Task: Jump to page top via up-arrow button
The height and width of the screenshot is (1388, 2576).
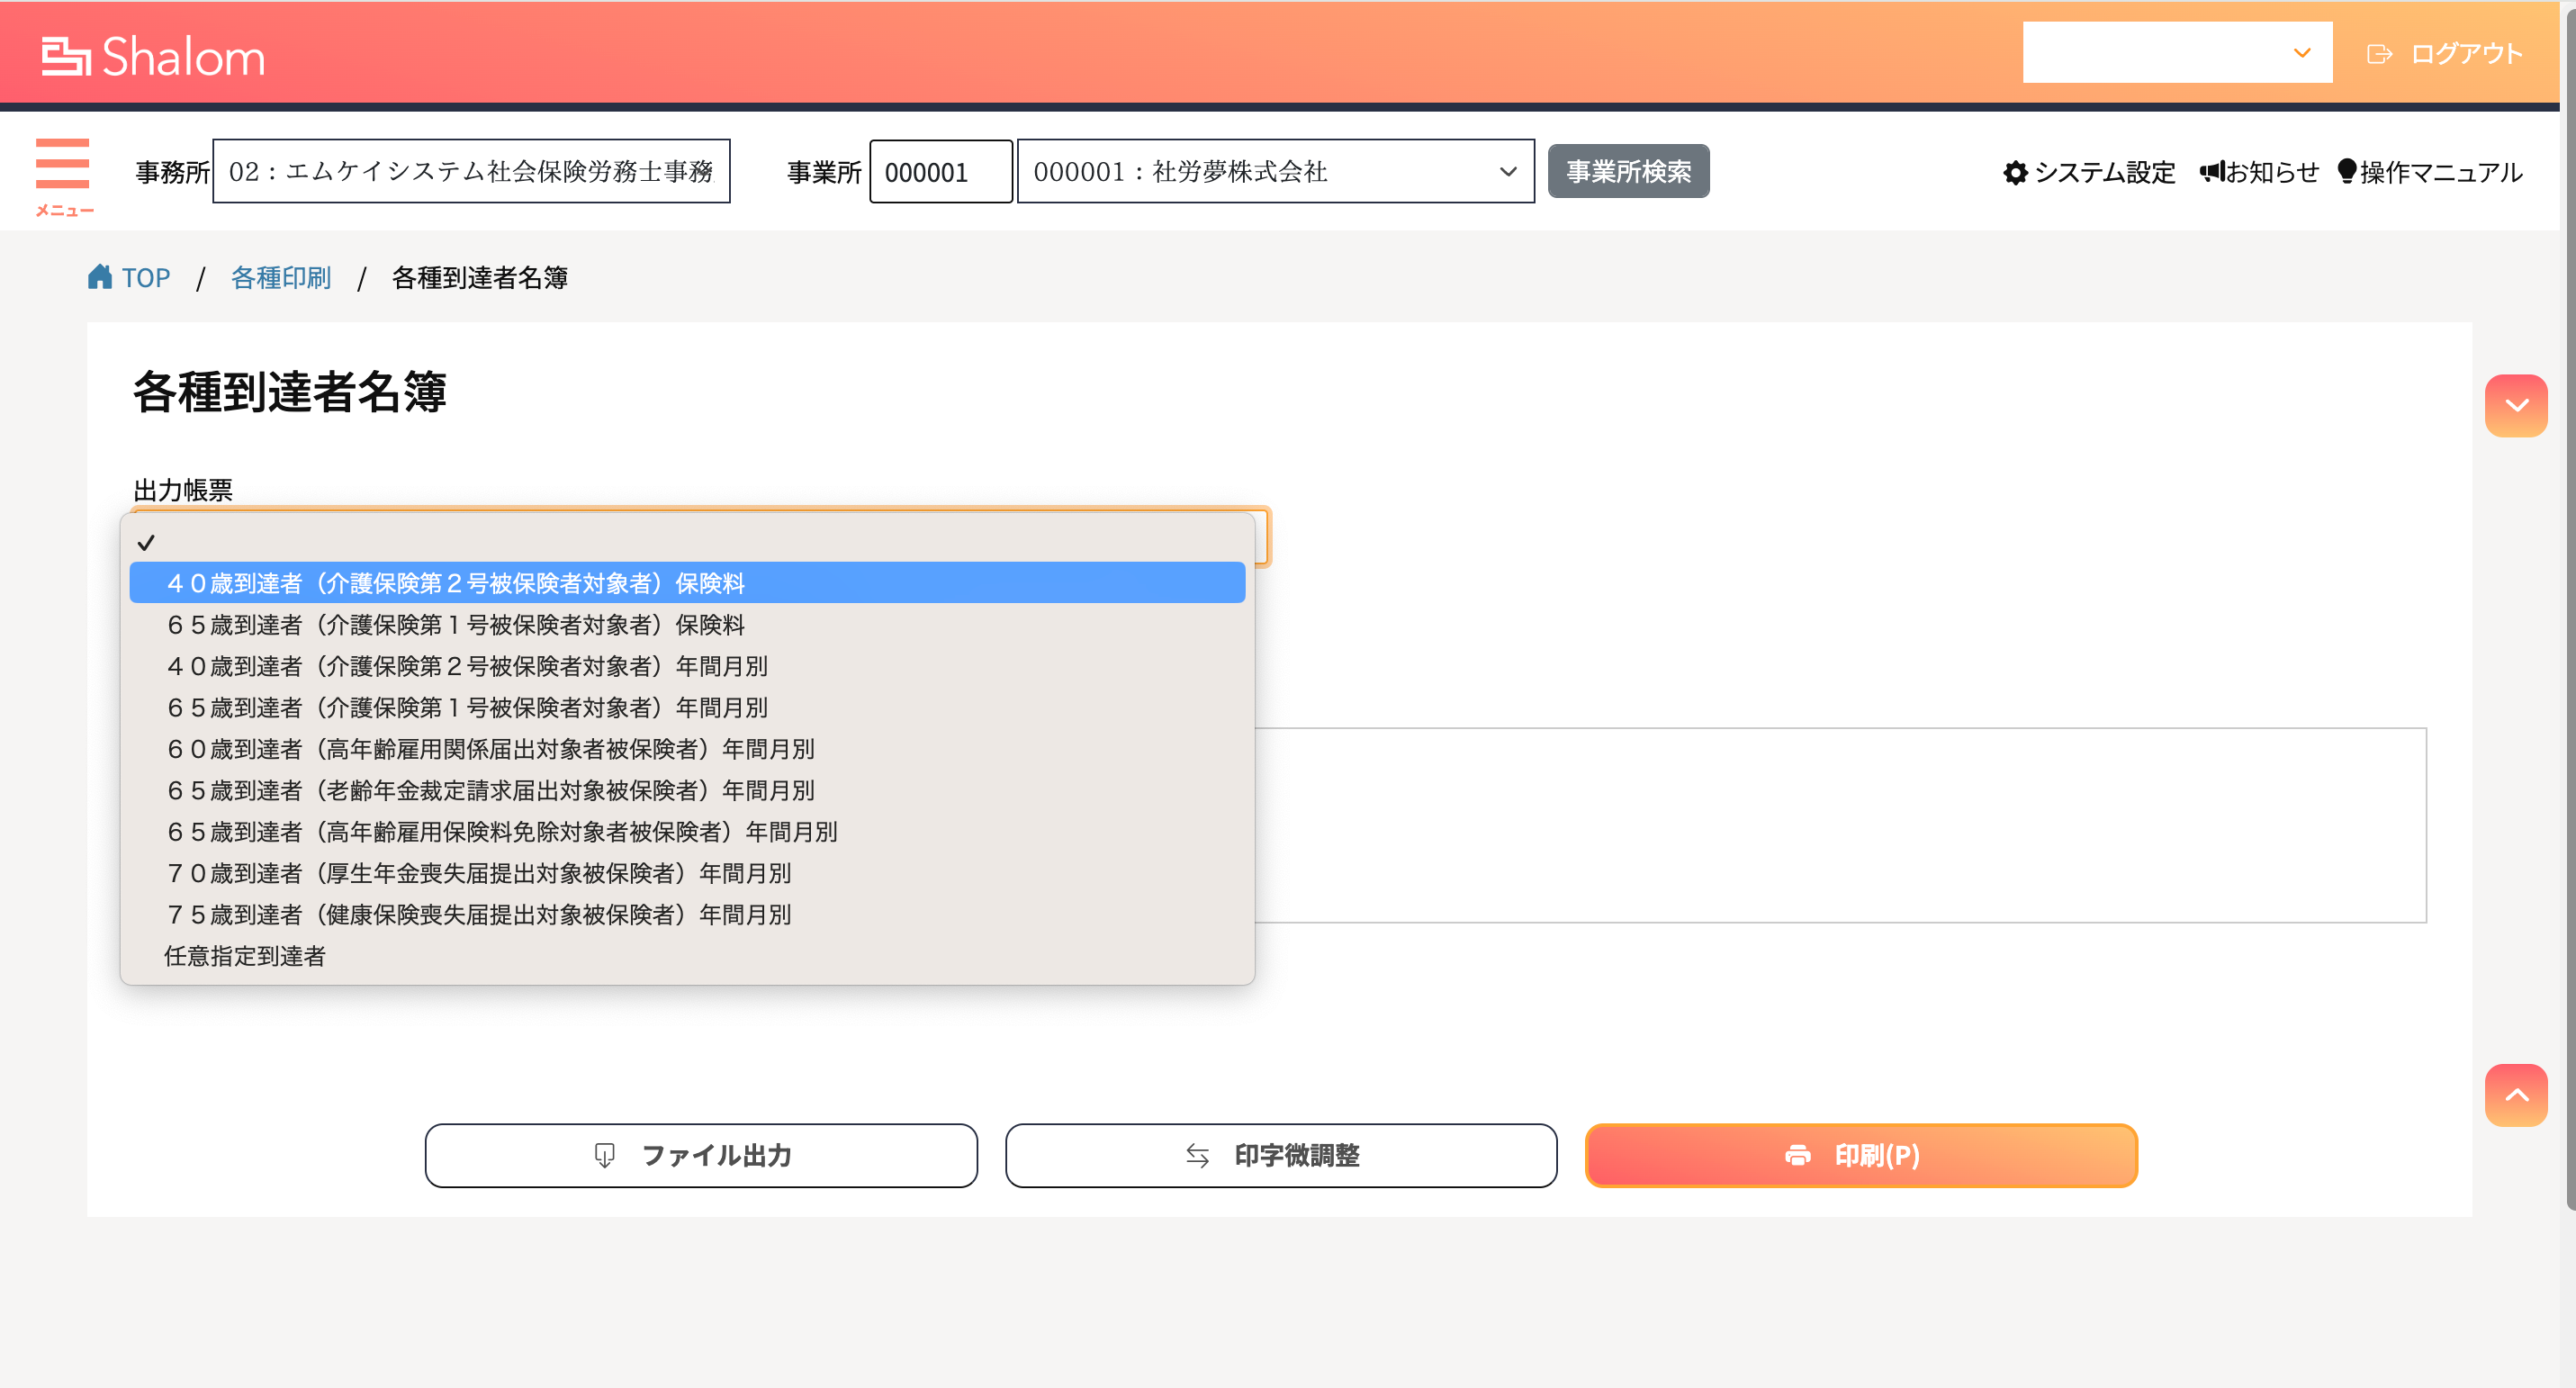Action: click(x=2516, y=1095)
